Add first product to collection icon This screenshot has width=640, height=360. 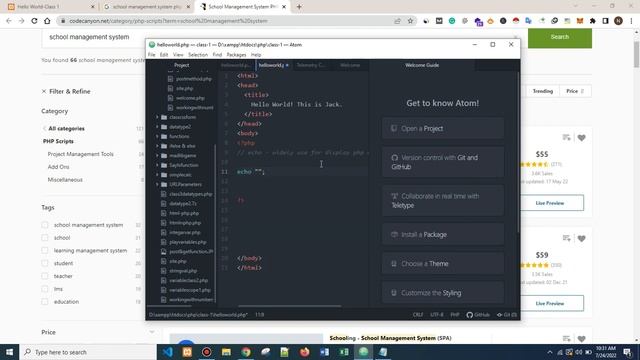[567, 138]
